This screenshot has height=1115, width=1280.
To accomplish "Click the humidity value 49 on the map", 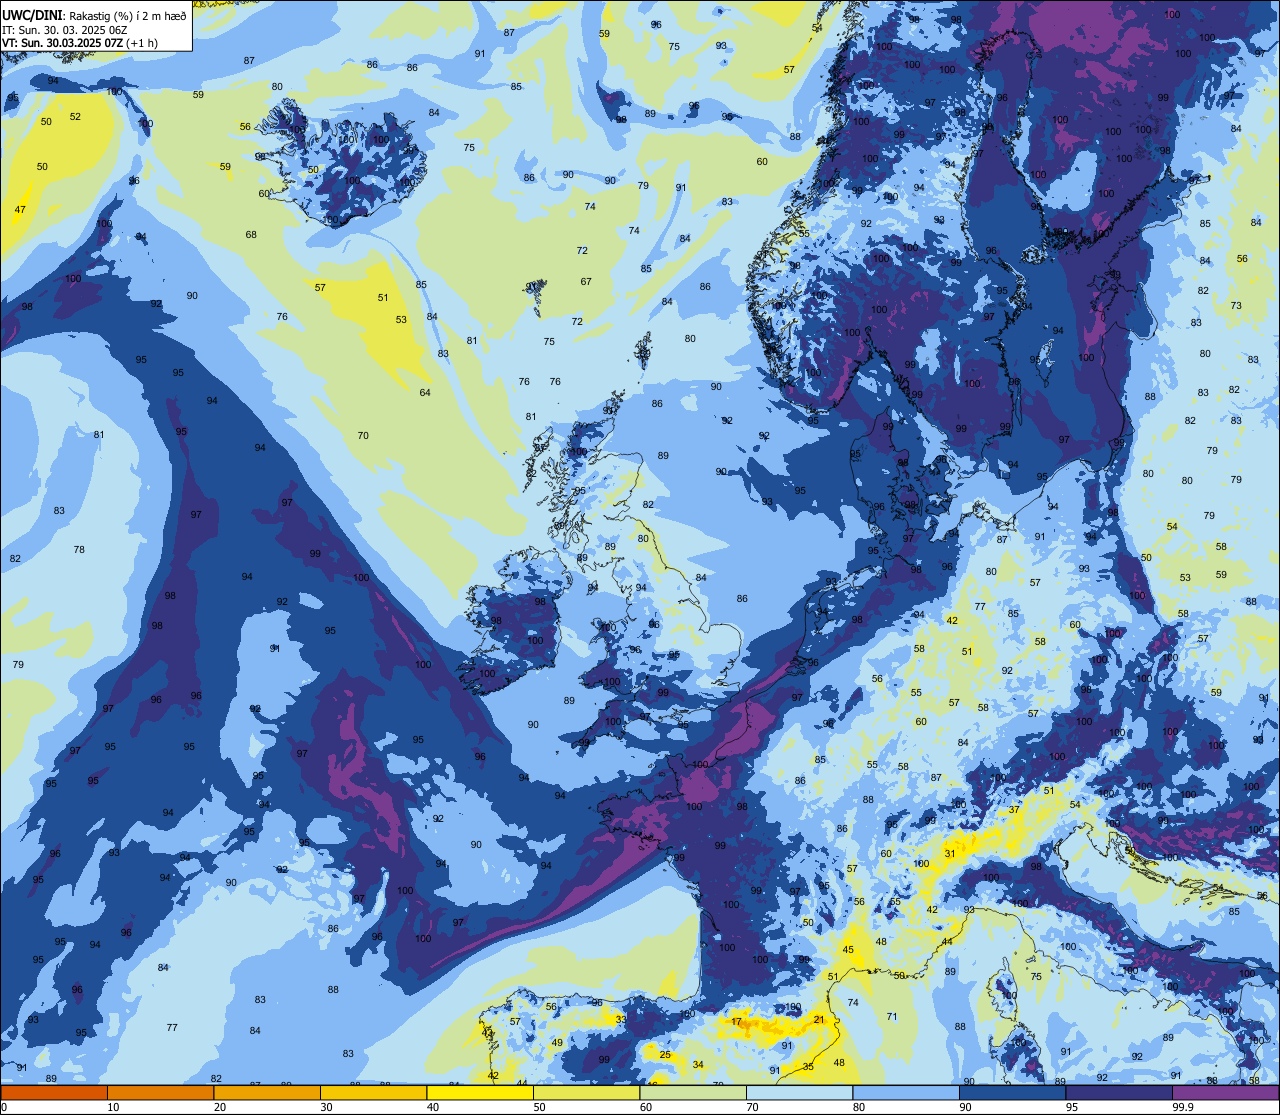I will point(557,1043).
